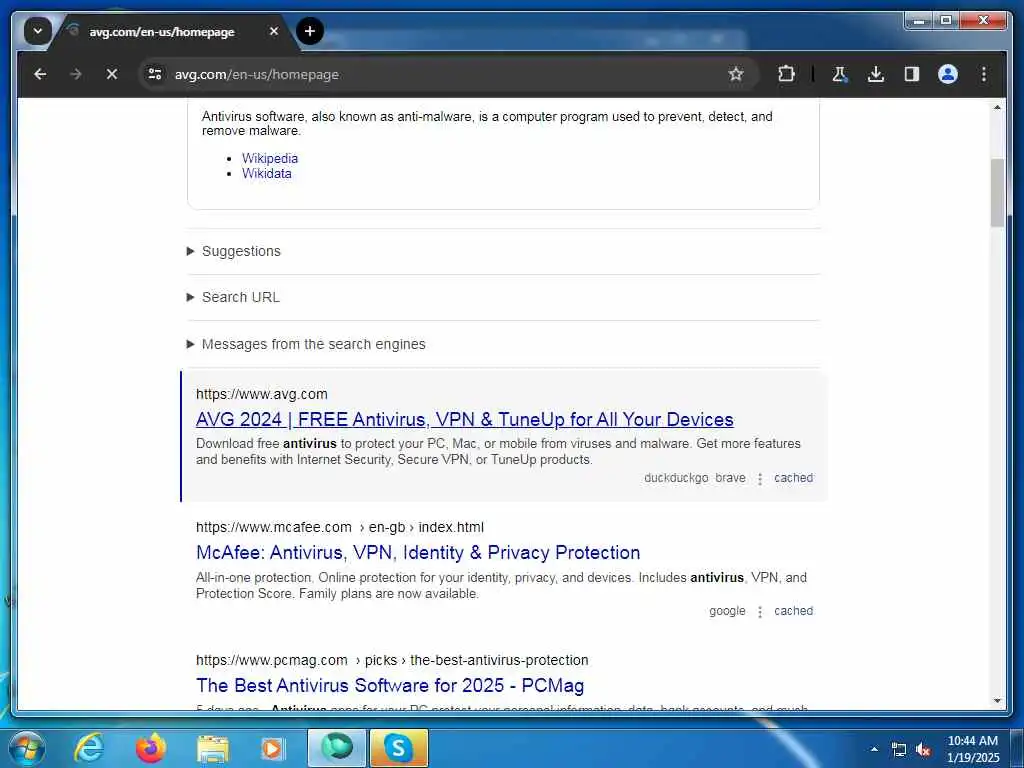Image resolution: width=1024 pixels, height=768 pixels.
Task: Click the https://www.mcafee.com URL text
Action: click(274, 528)
